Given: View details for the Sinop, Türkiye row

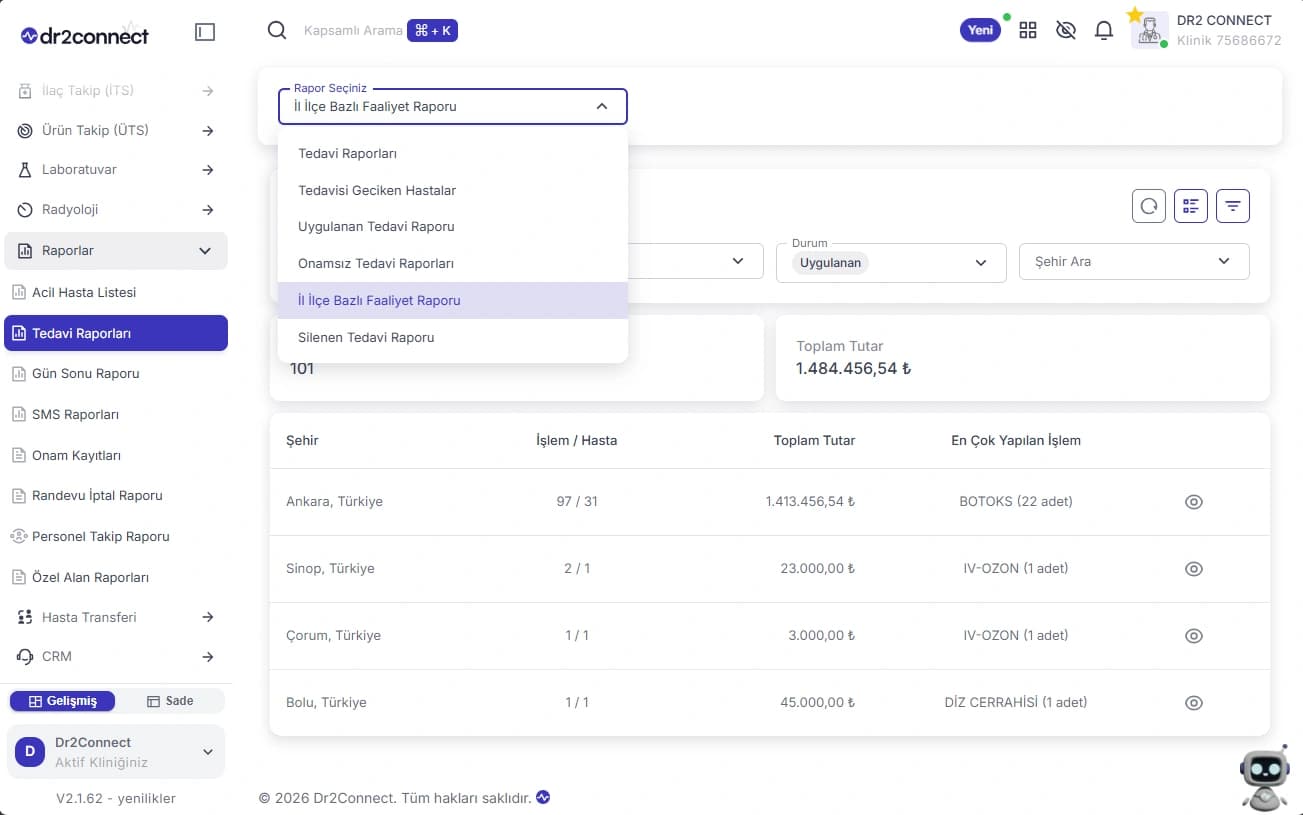Looking at the screenshot, I should (x=1193, y=569).
